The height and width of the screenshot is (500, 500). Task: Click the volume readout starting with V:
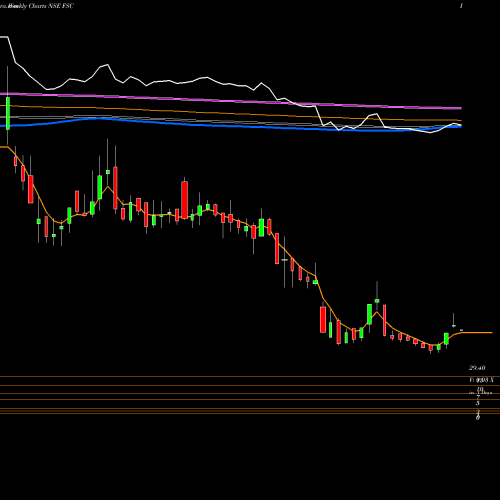[481, 380]
